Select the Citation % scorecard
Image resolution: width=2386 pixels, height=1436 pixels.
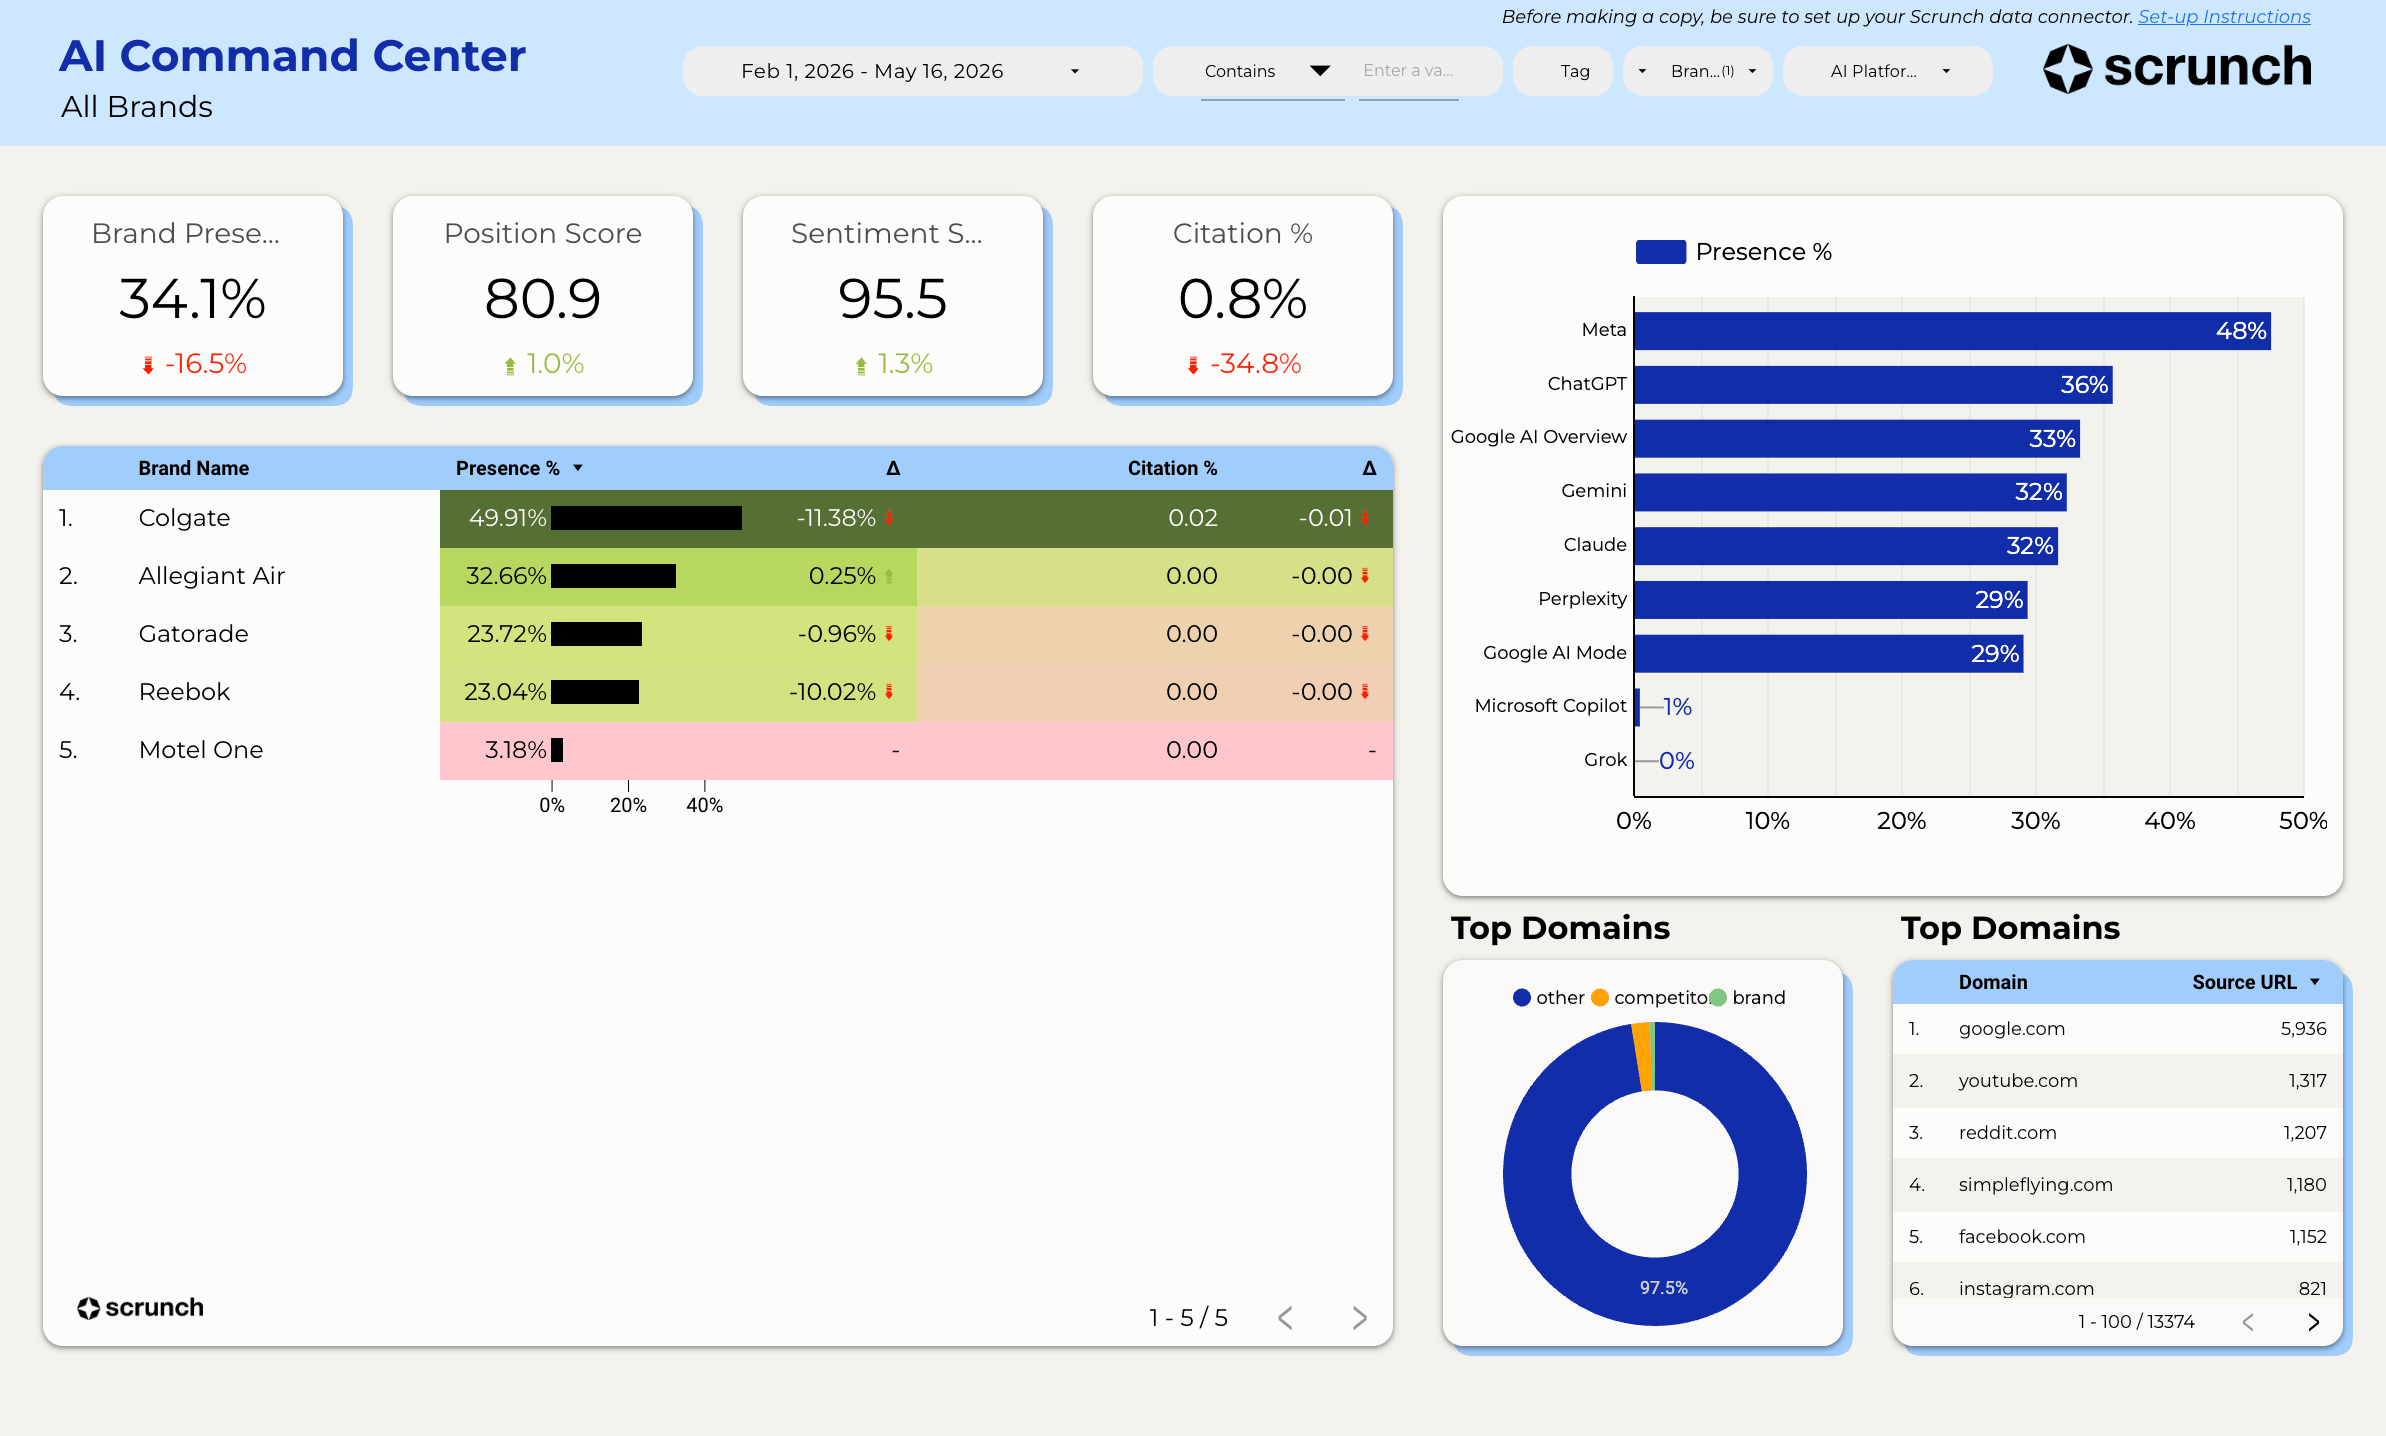pos(1243,296)
